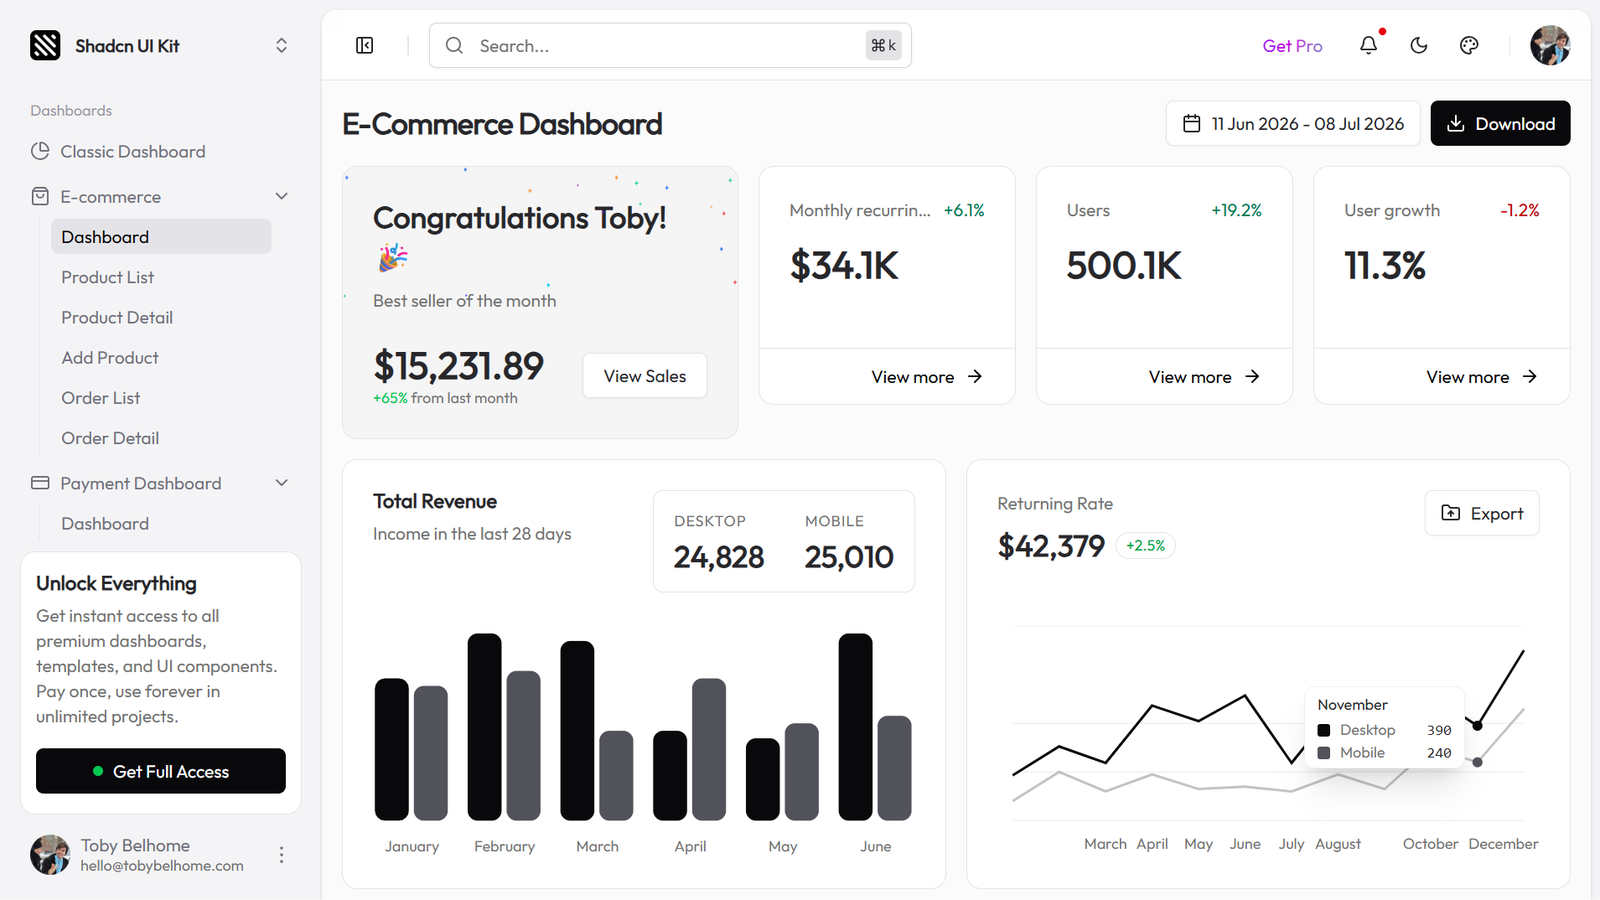1600x900 pixels.
Task: Toggle the sidebar panel icon
Action: pos(365,45)
